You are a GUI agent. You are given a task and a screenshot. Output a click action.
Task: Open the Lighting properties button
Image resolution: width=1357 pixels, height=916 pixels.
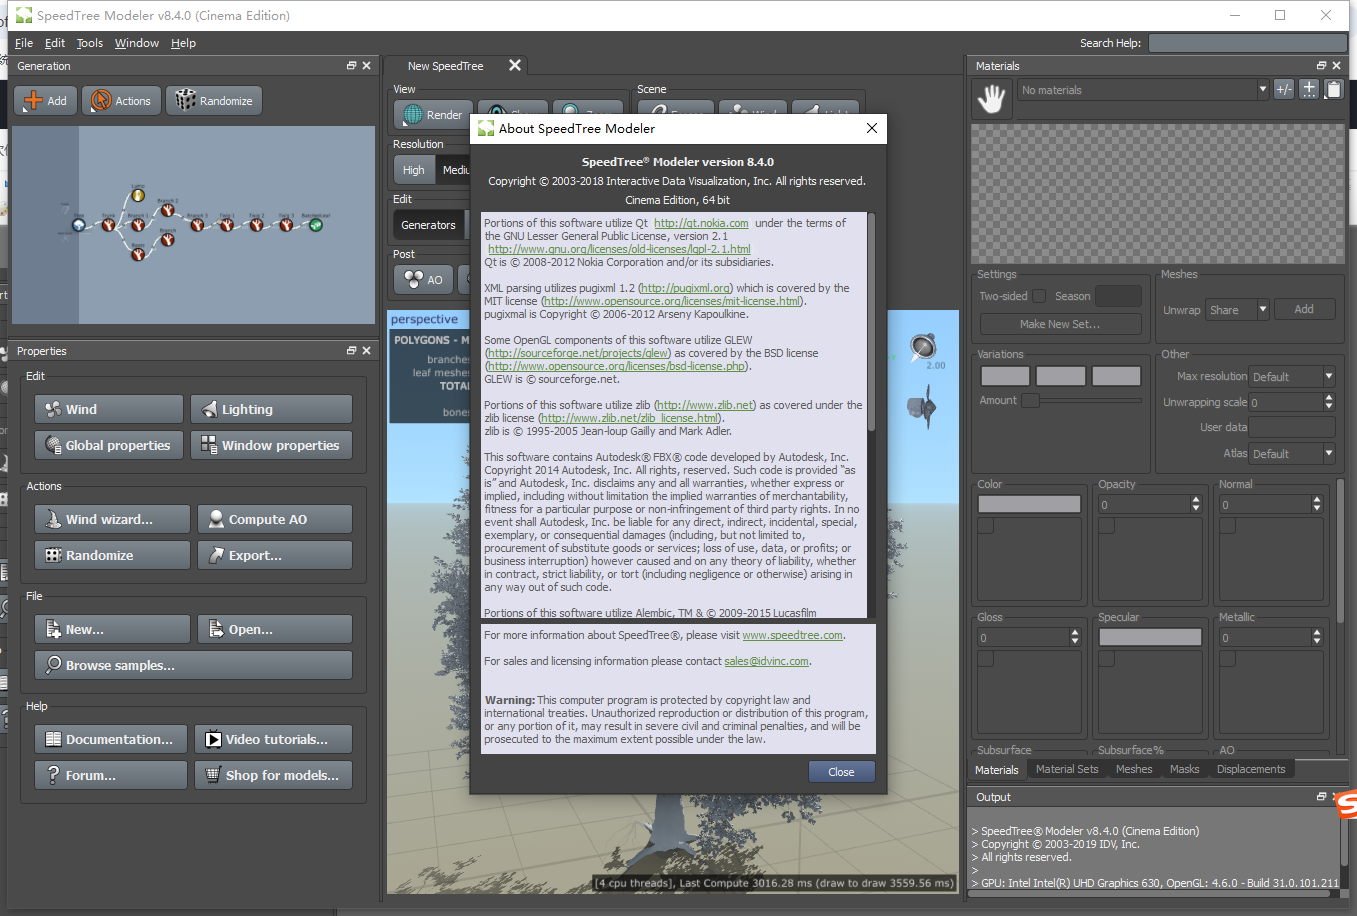click(x=271, y=409)
